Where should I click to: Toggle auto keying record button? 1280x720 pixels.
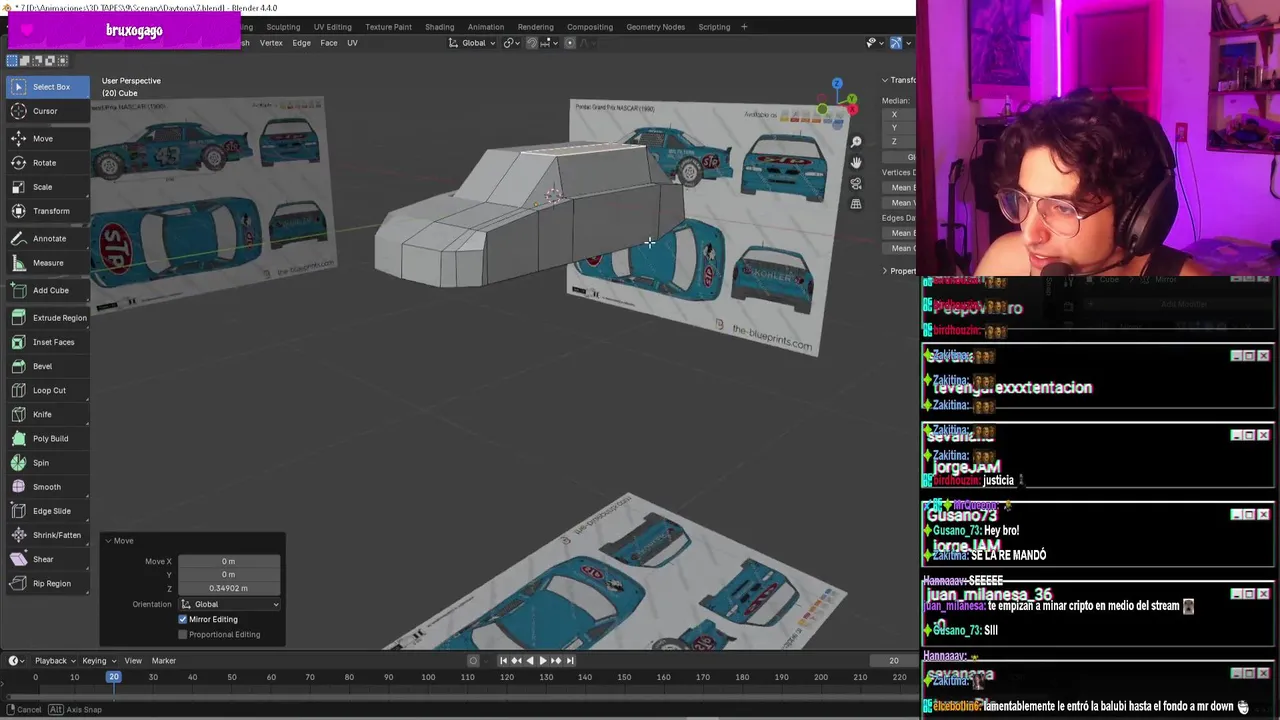pyautogui.click(x=474, y=660)
